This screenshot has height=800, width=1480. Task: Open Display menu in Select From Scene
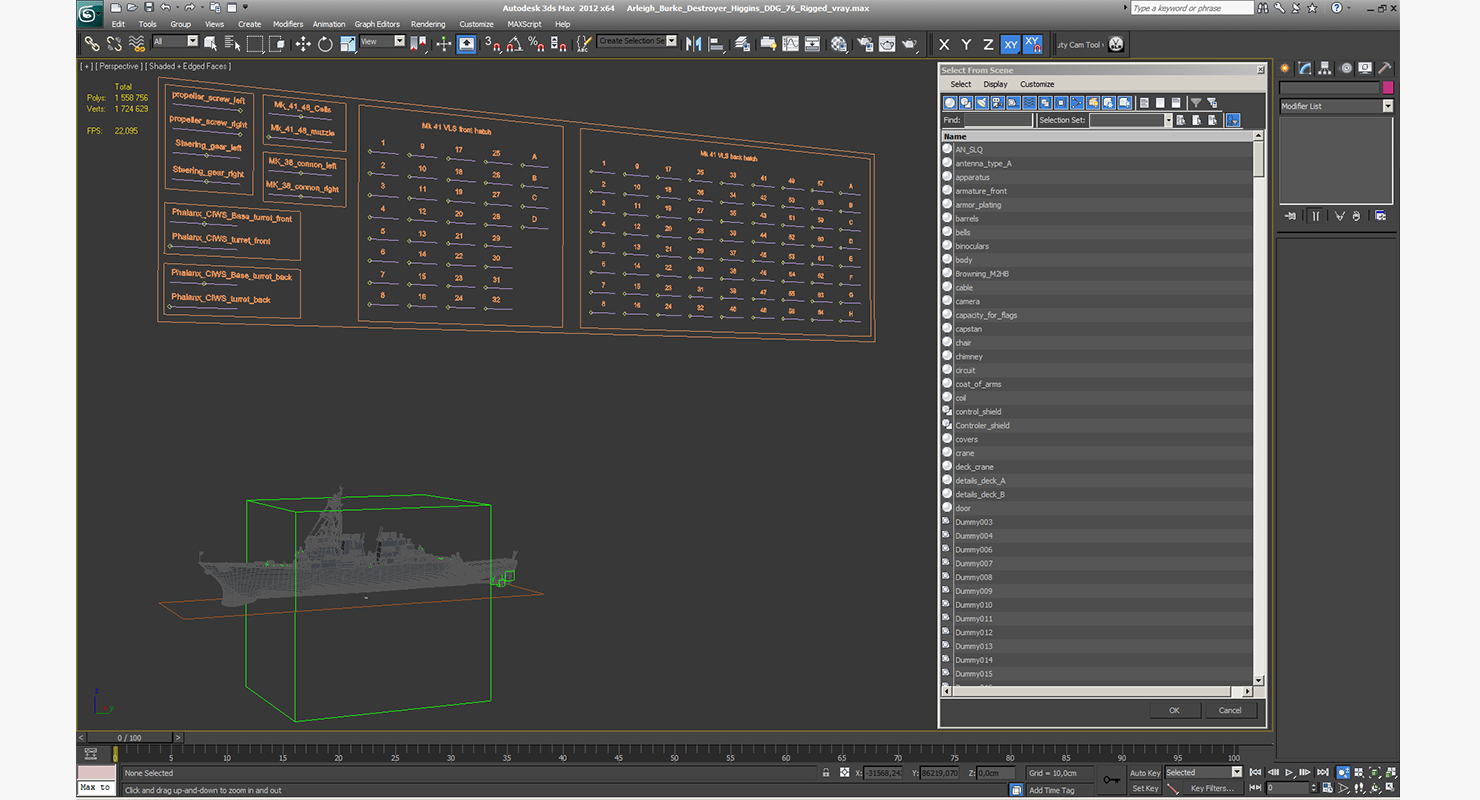pos(995,84)
